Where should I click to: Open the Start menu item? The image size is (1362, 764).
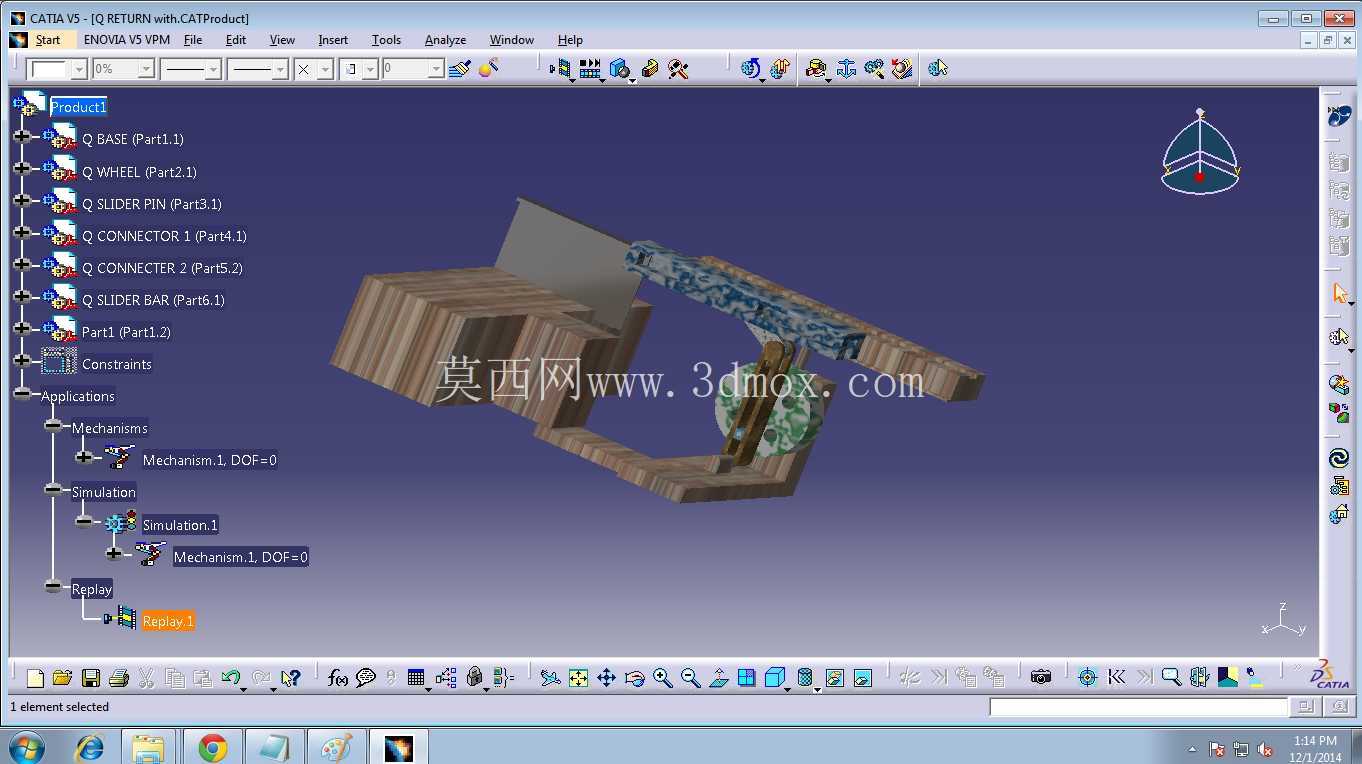(x=47, y=40)
